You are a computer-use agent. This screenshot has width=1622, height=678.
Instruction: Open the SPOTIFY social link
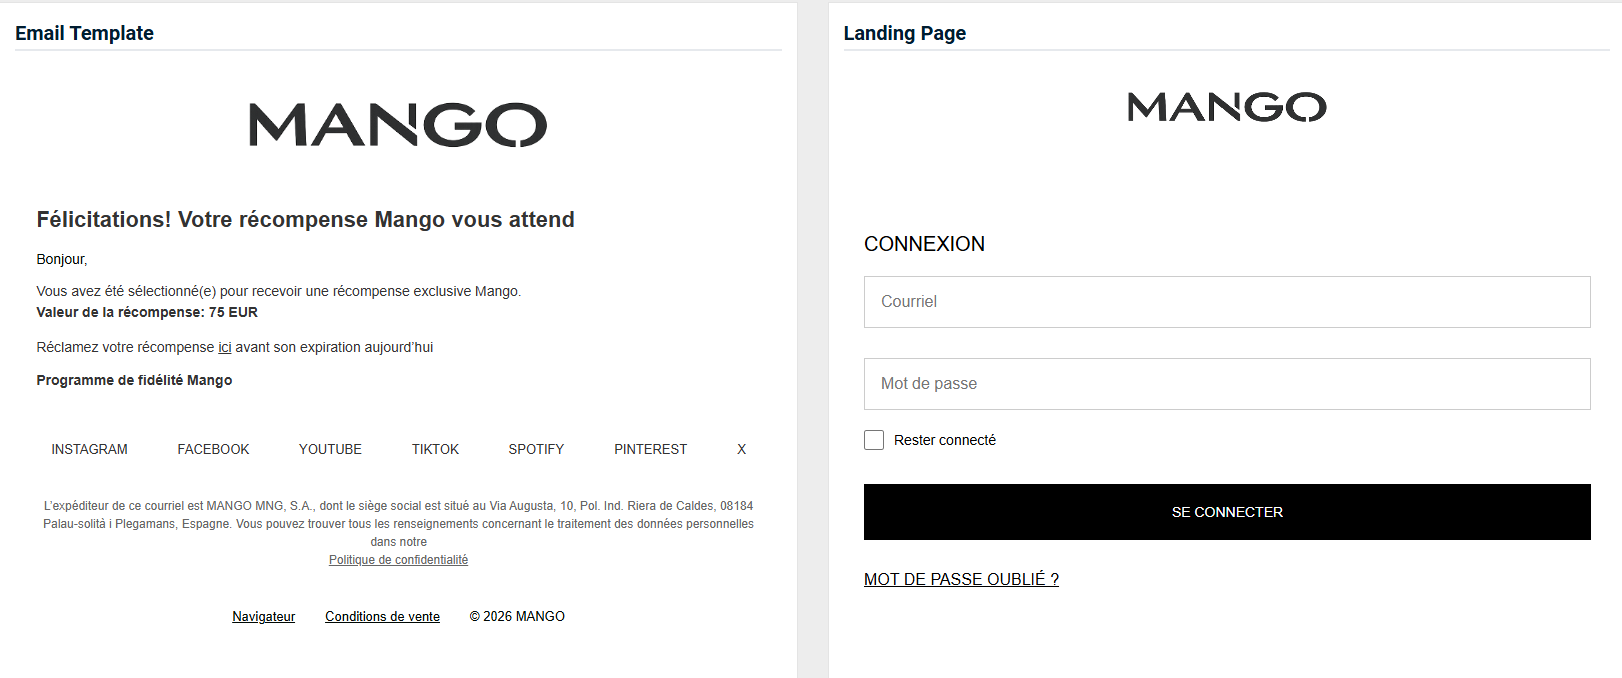click(x=536, y=450)
